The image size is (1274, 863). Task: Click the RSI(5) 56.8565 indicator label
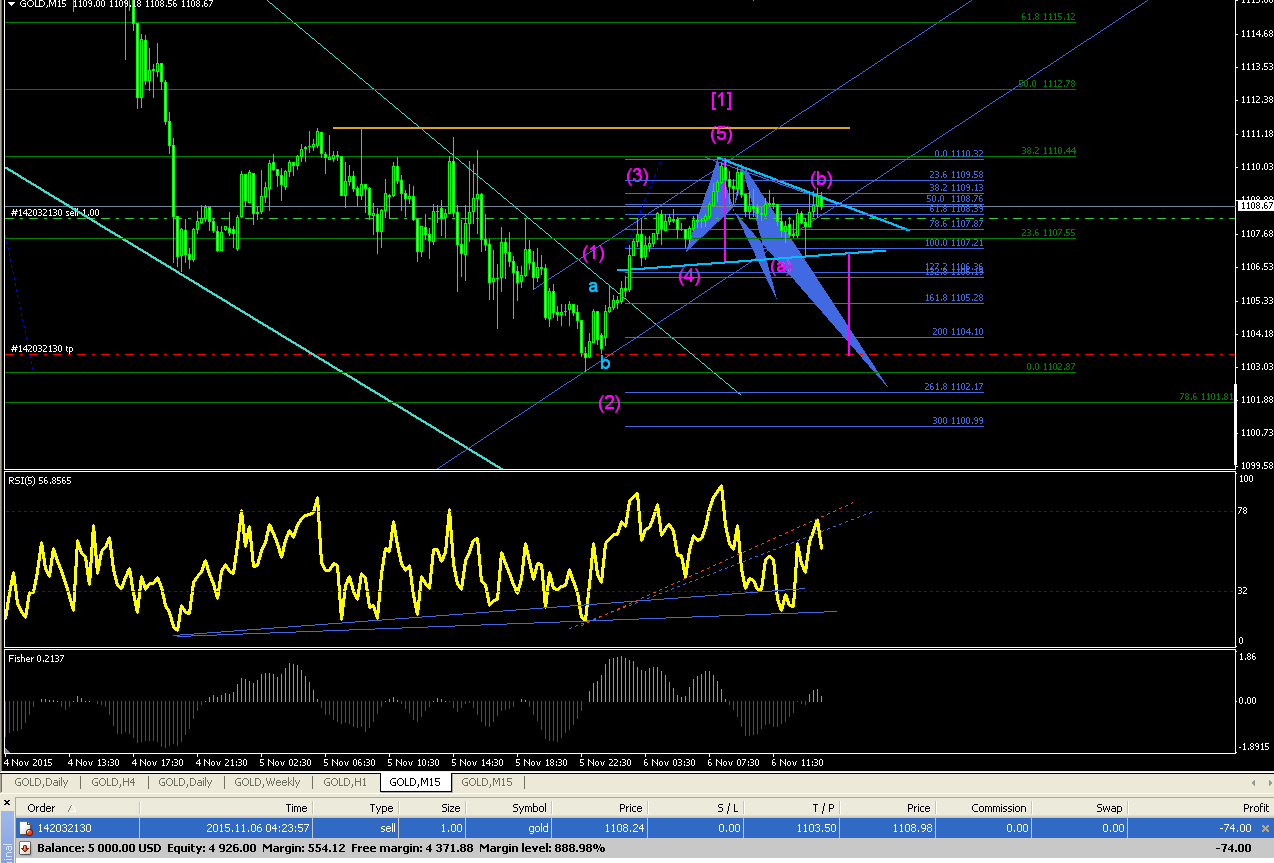[x=42, y=480]
